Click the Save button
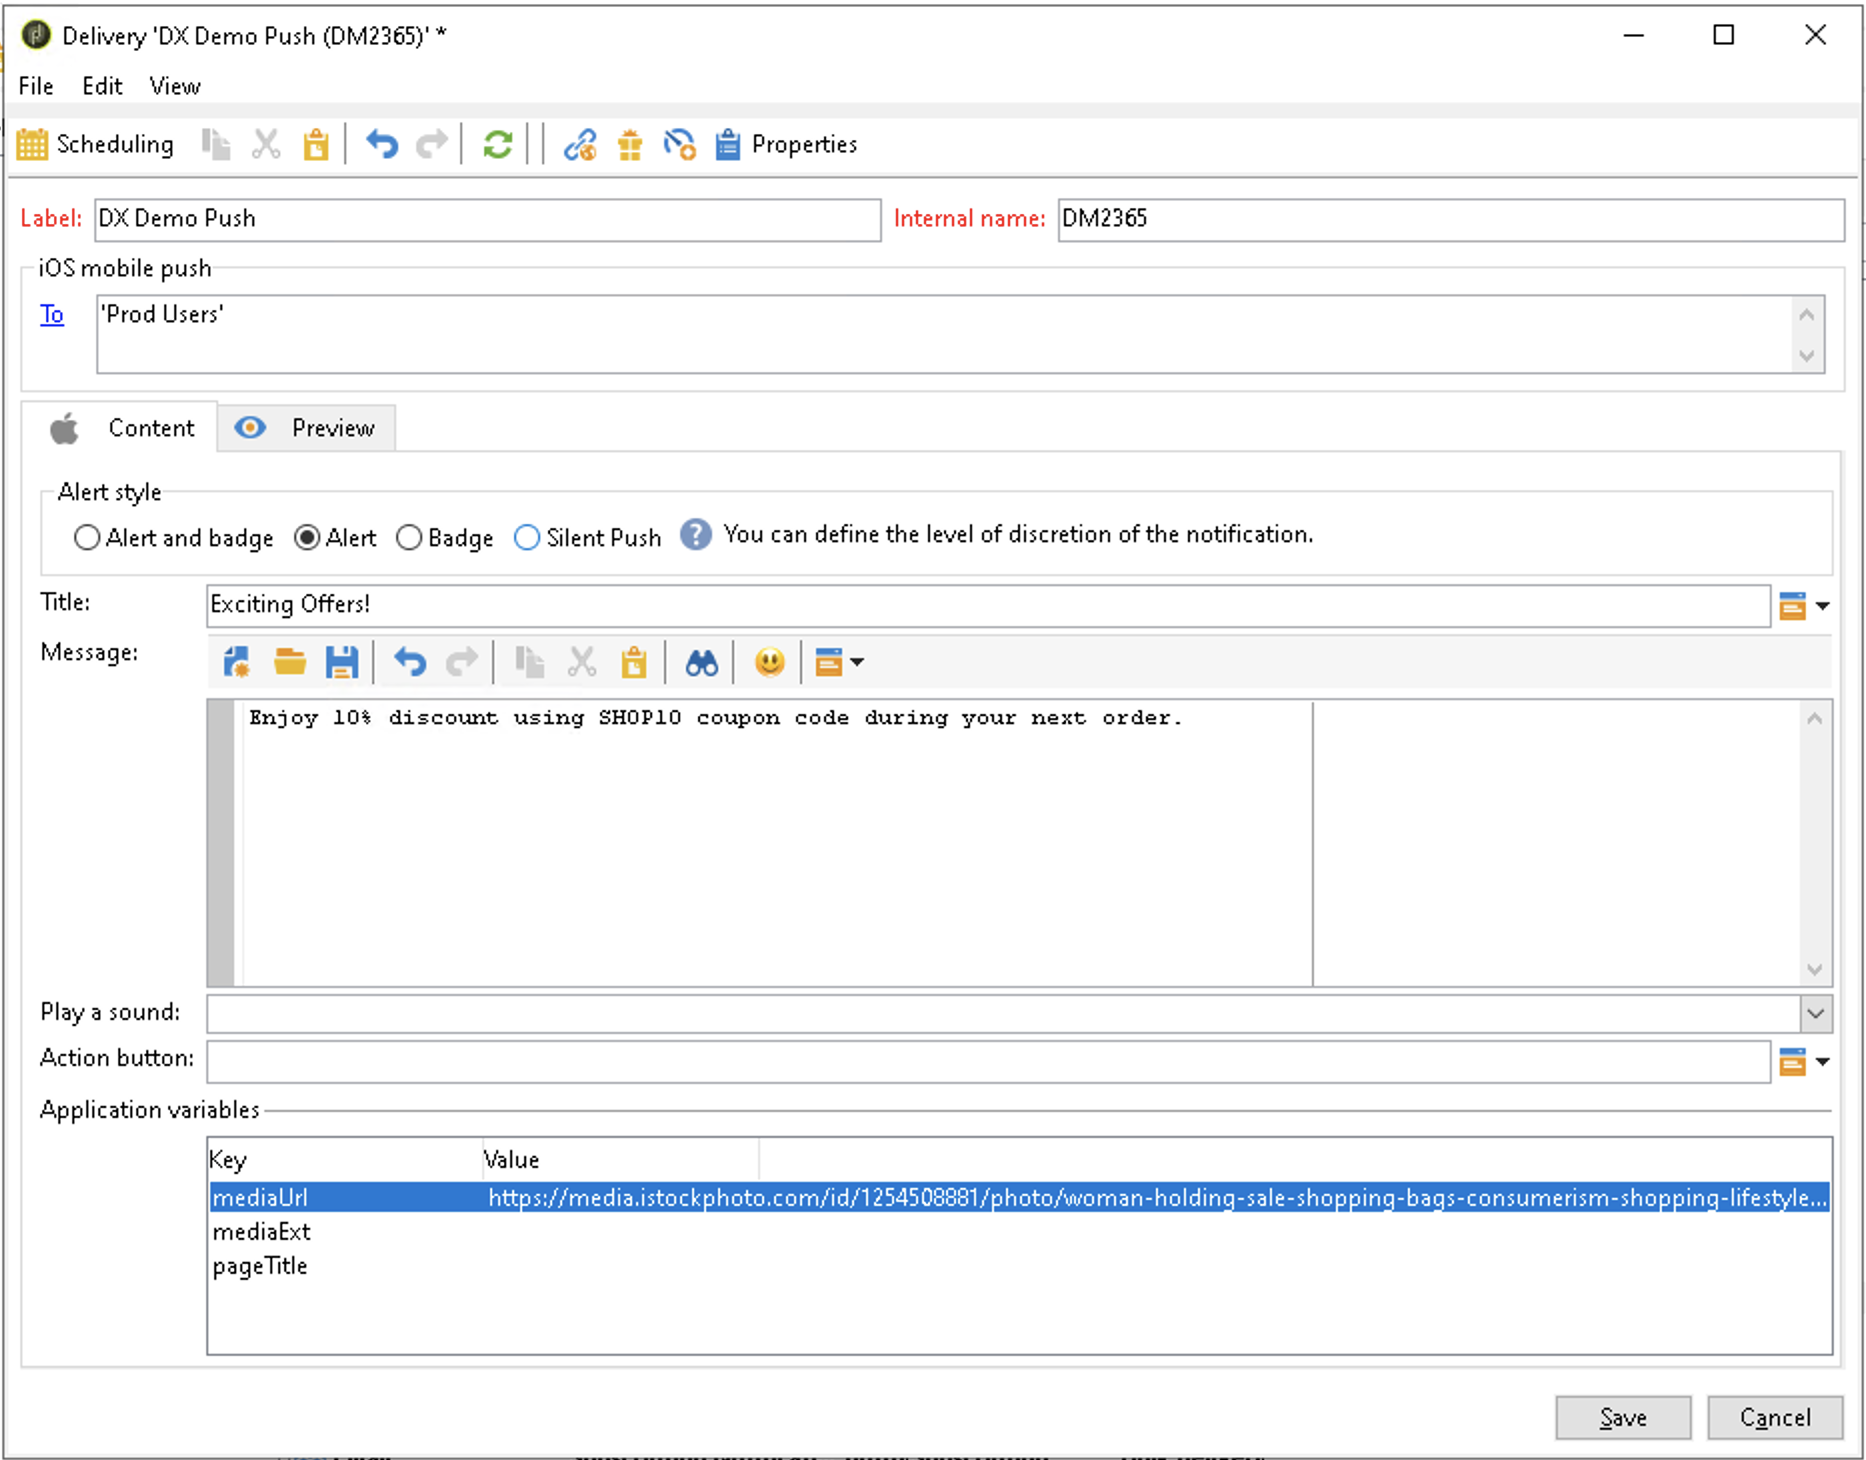The width and height of the screenshot is (1866, 1460). [x=1622, y=1417]
